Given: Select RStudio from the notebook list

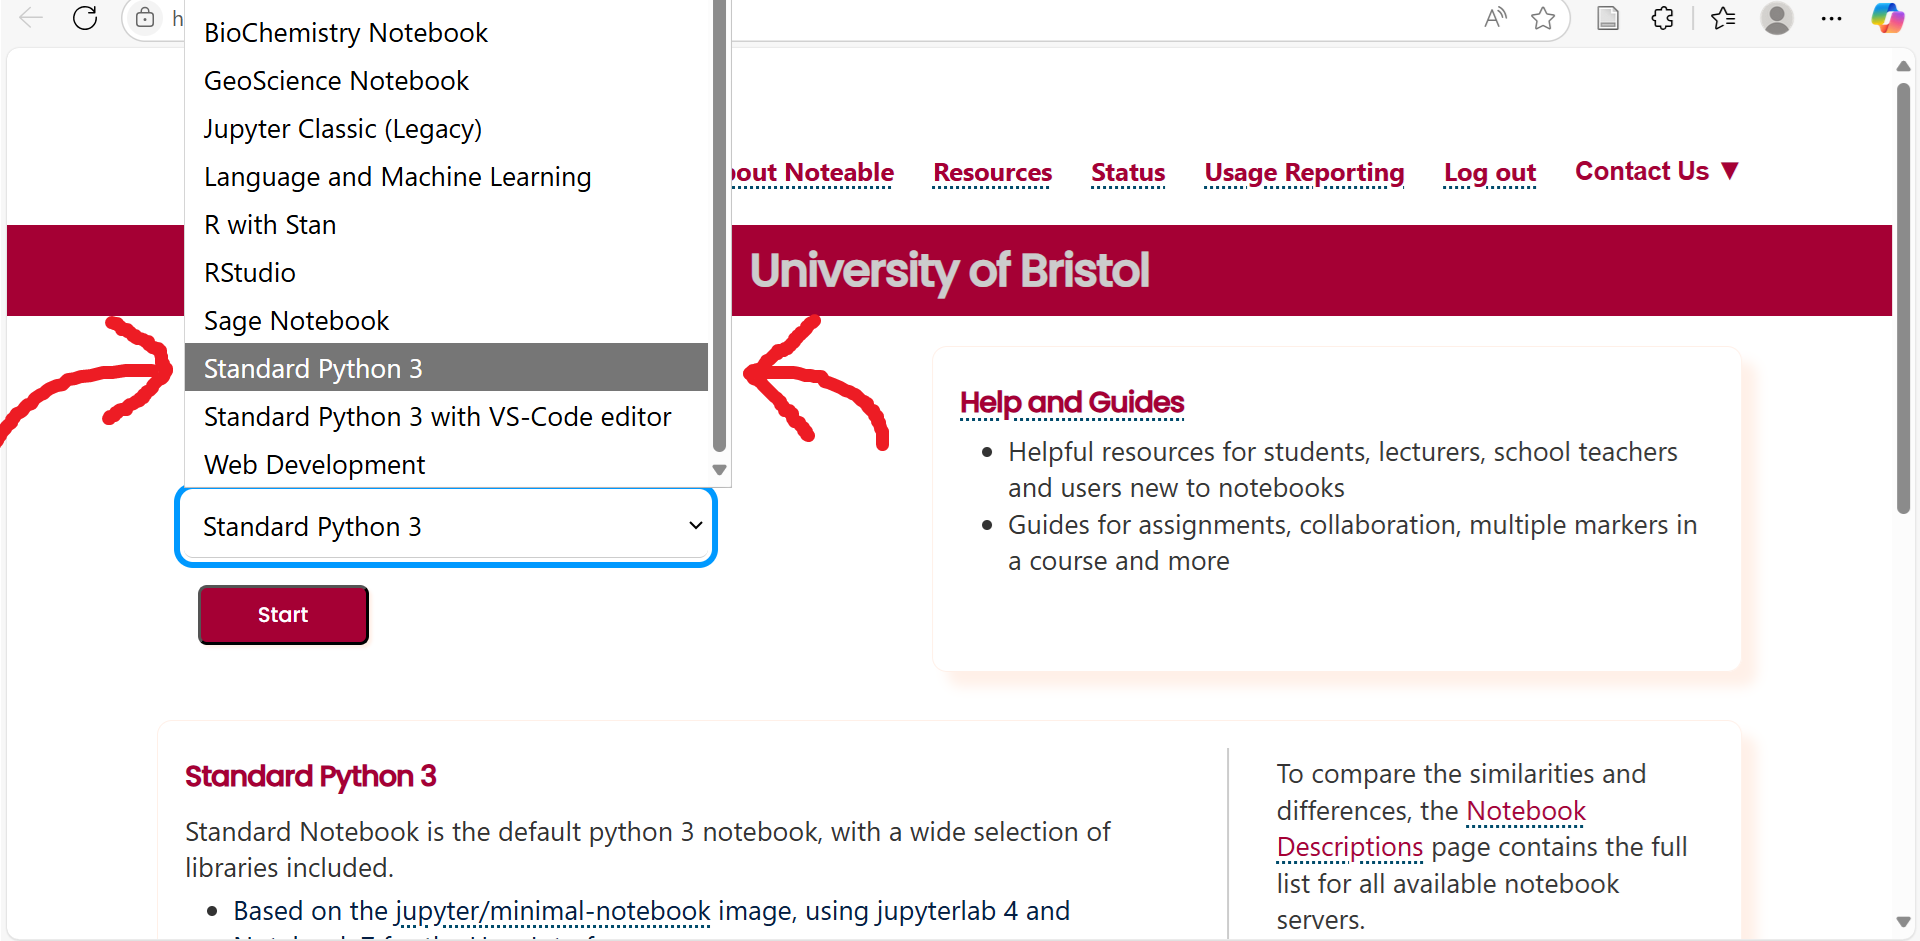Looking at the screenshot, I should [250, 273].
